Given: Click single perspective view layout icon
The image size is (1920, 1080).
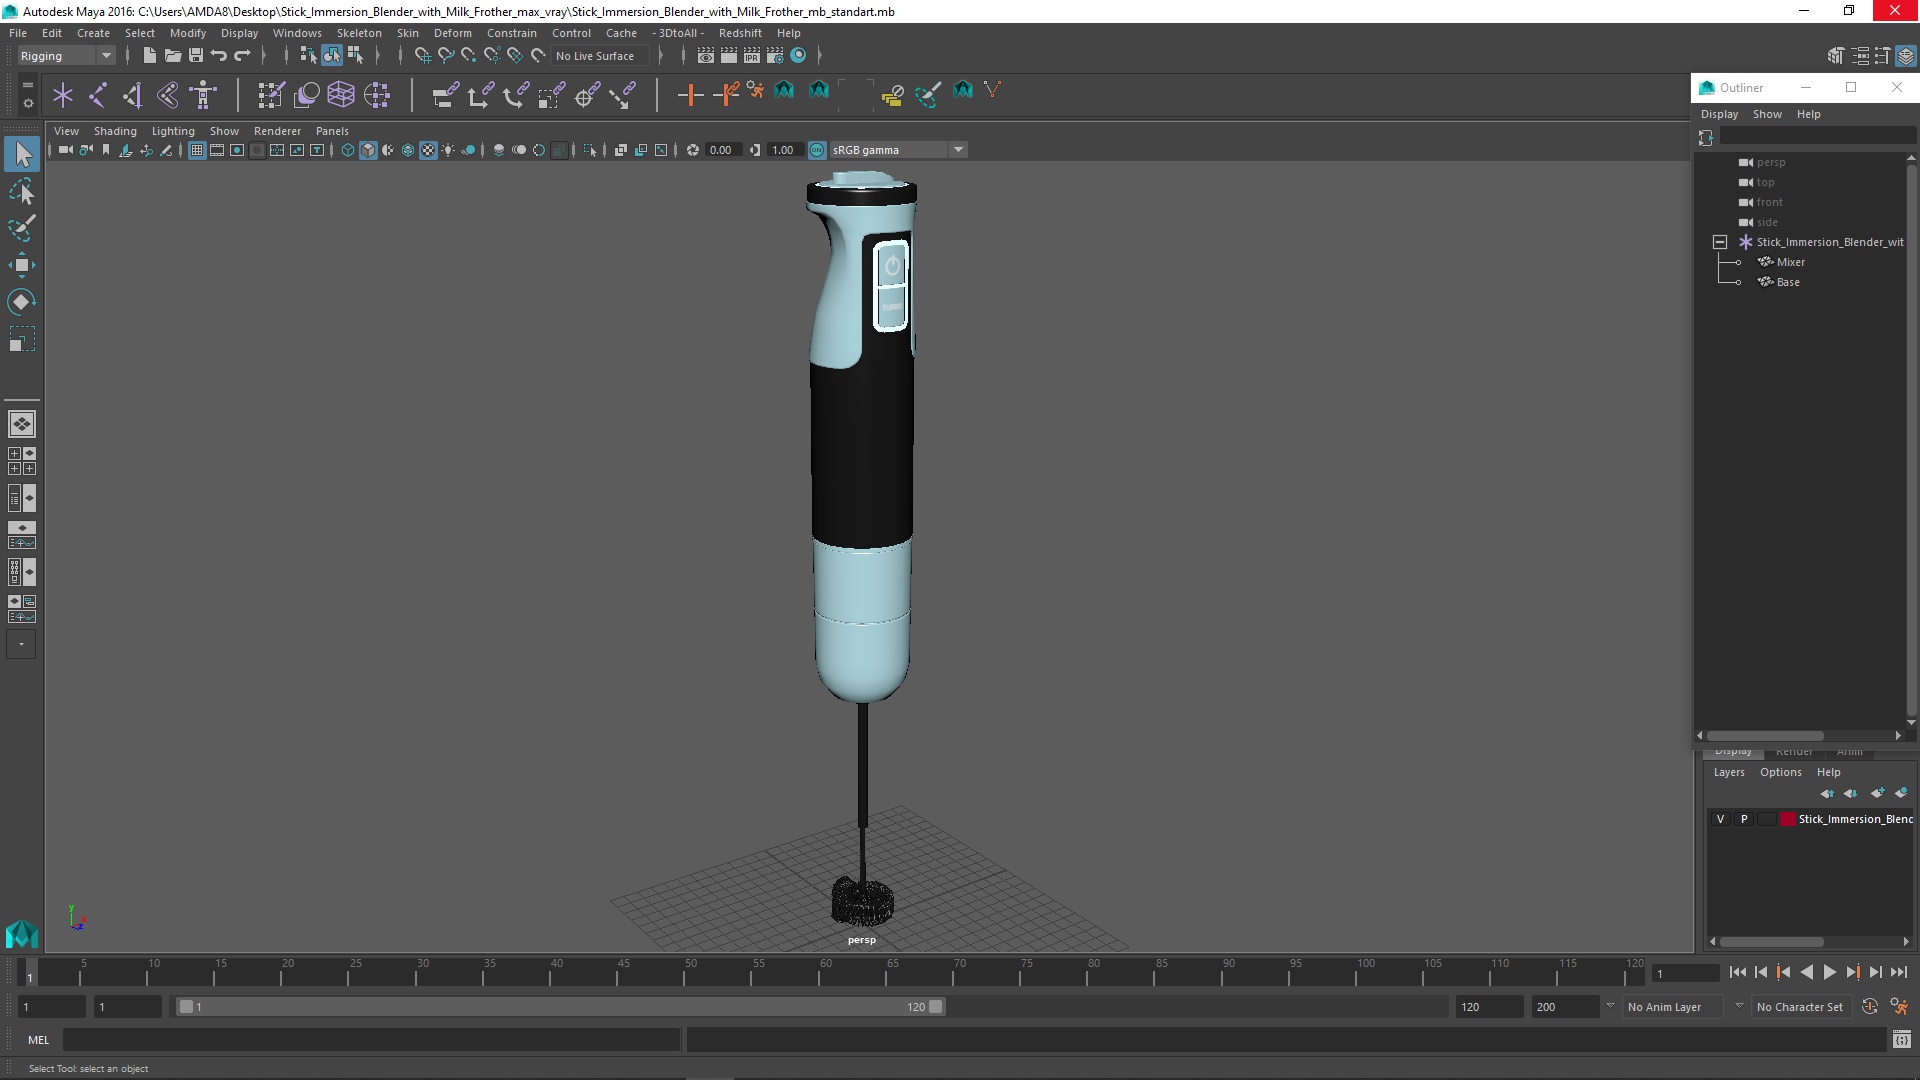Looking at the screenshot, I should (22, 424).
